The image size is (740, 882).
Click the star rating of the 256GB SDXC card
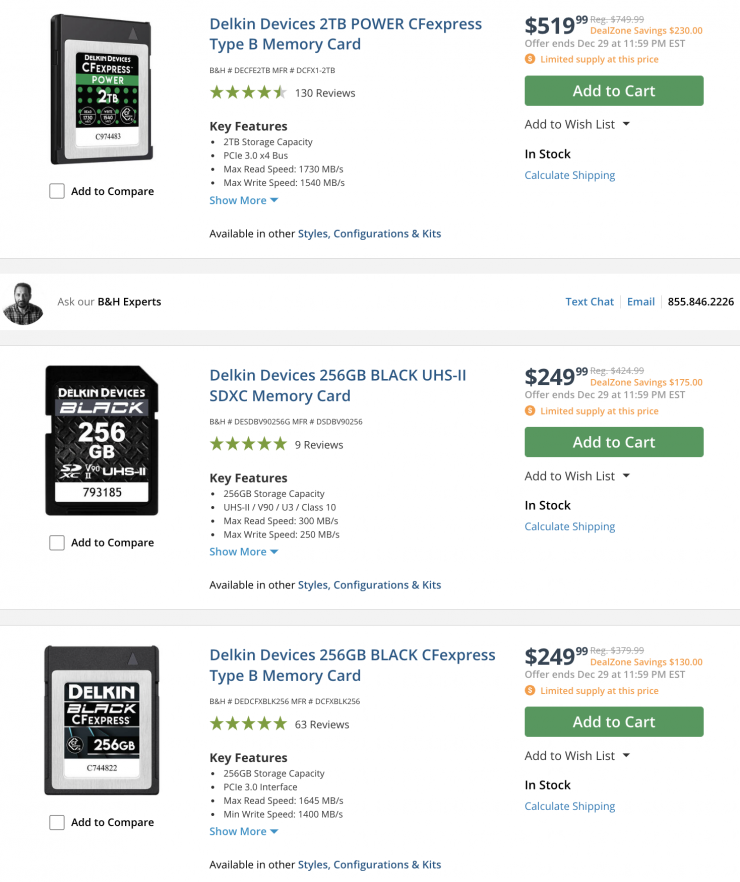pyautogui.click(x=248, y=444)
